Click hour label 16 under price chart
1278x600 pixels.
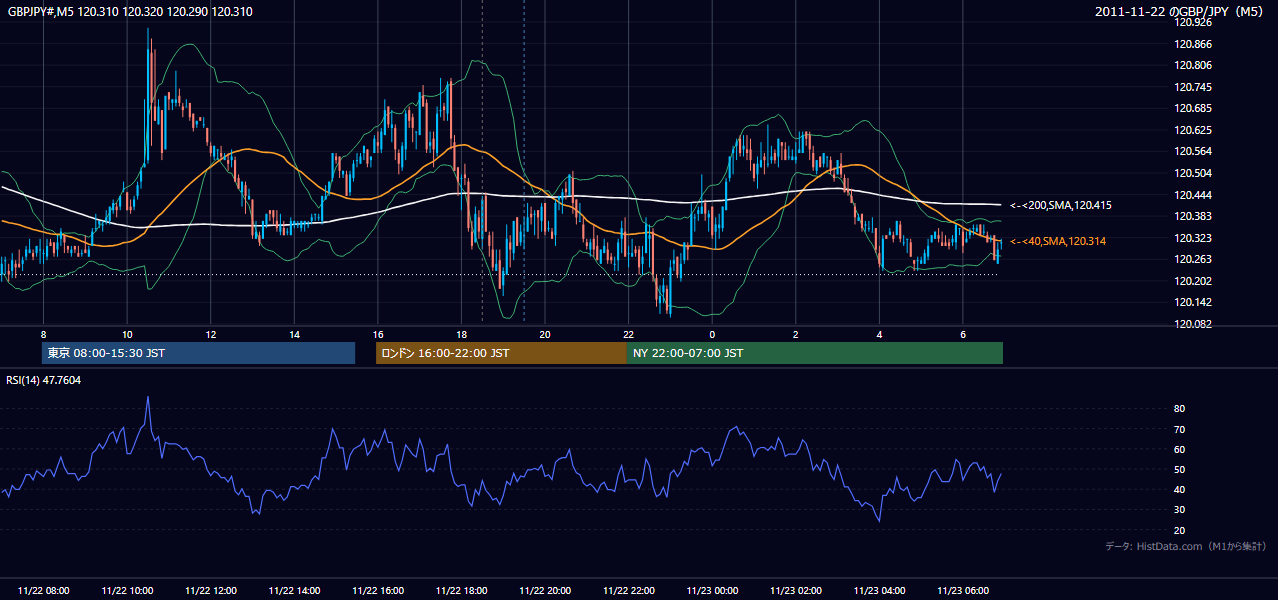click(x=378, y=334)
